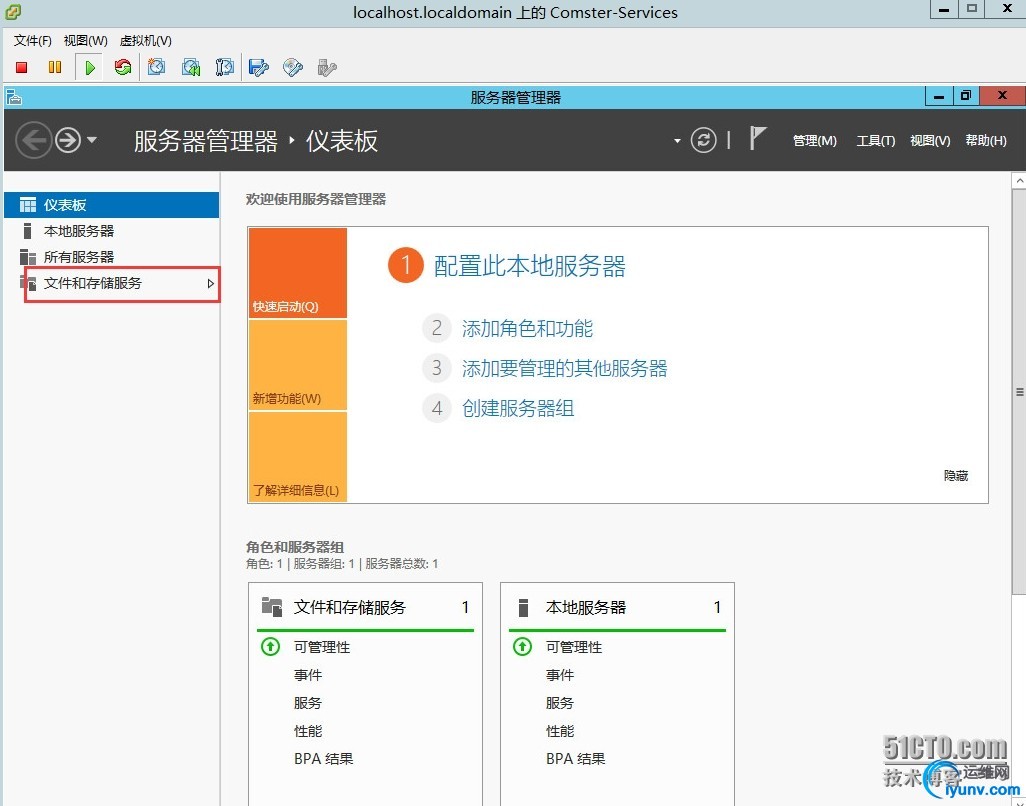Click the Reset VM toolbar icon
Image resolution: width=1026 pixels, height=806 pixels.
122,67
